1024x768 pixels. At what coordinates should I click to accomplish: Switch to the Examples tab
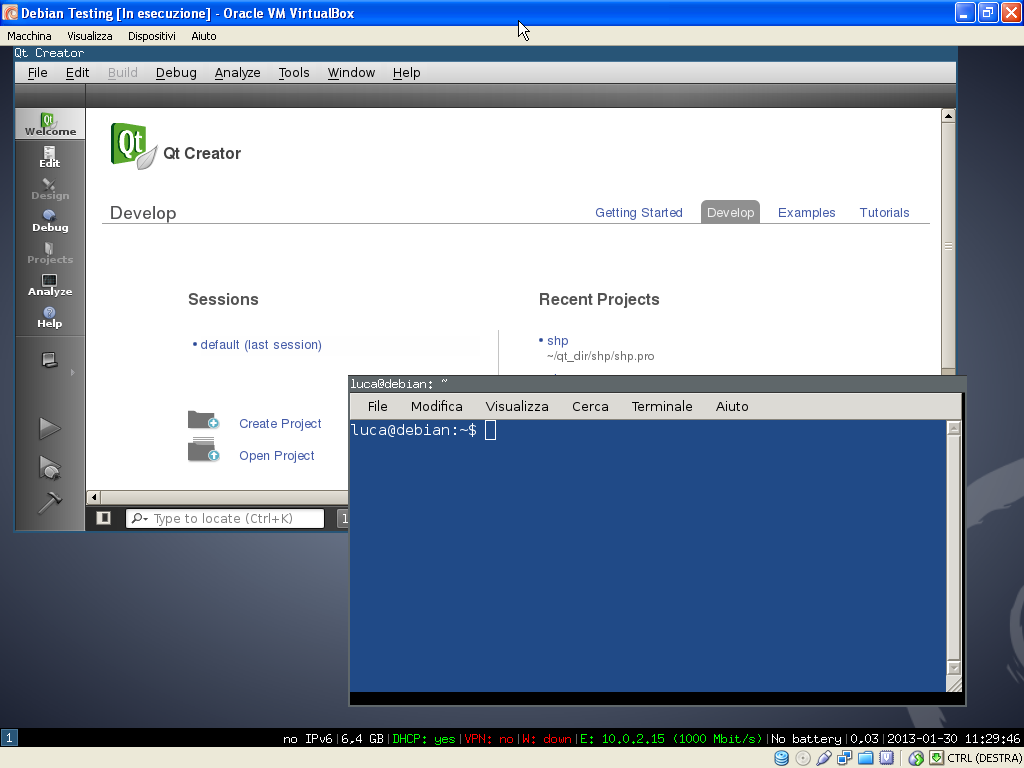point(806,212)
